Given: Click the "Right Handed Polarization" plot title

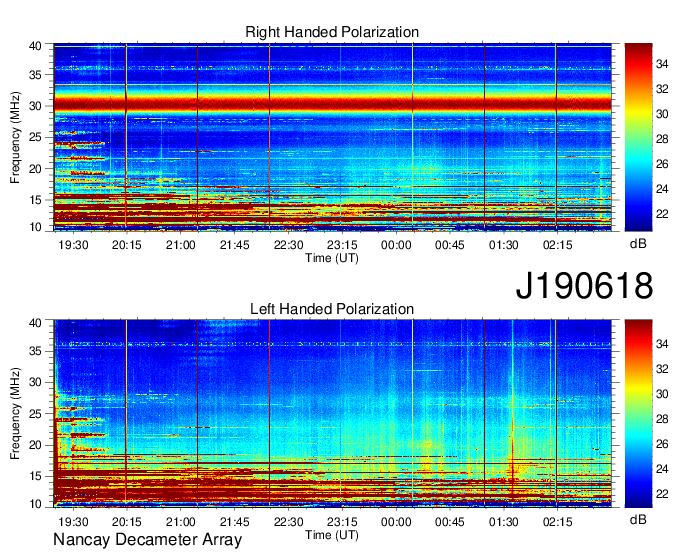Looking at the screenshot, I should (x=332, y=32).
